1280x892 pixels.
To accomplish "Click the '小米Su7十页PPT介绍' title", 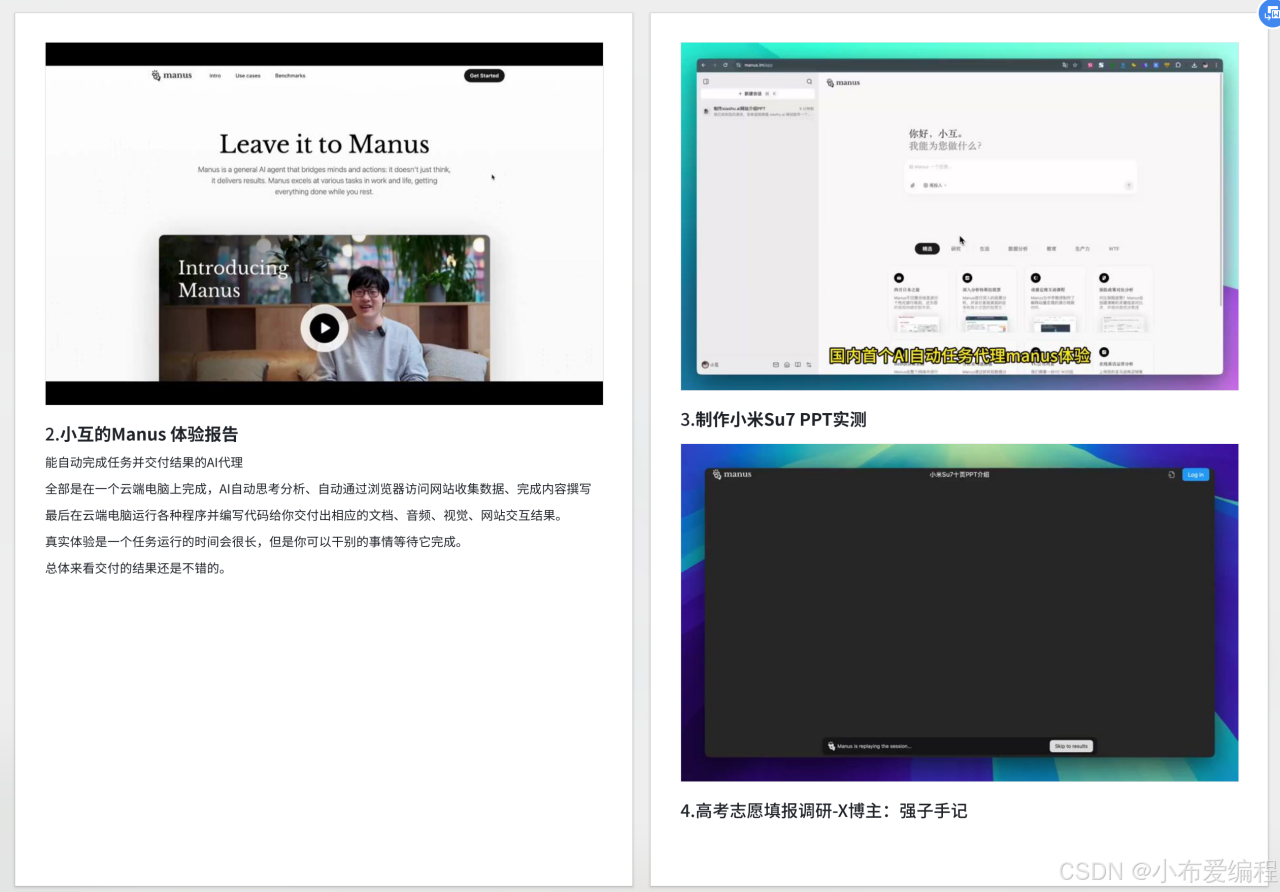I will (x=959, y=474).
